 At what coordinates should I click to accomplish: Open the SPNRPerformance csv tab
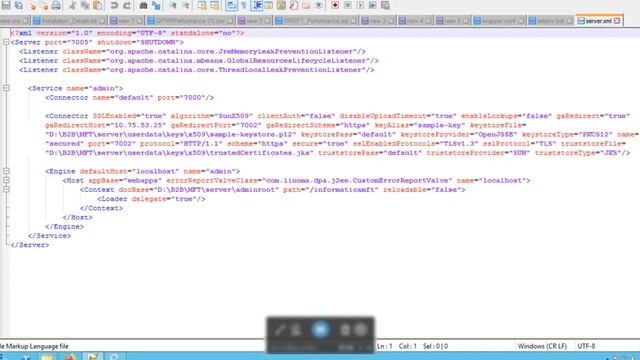(x=190, y=20)
